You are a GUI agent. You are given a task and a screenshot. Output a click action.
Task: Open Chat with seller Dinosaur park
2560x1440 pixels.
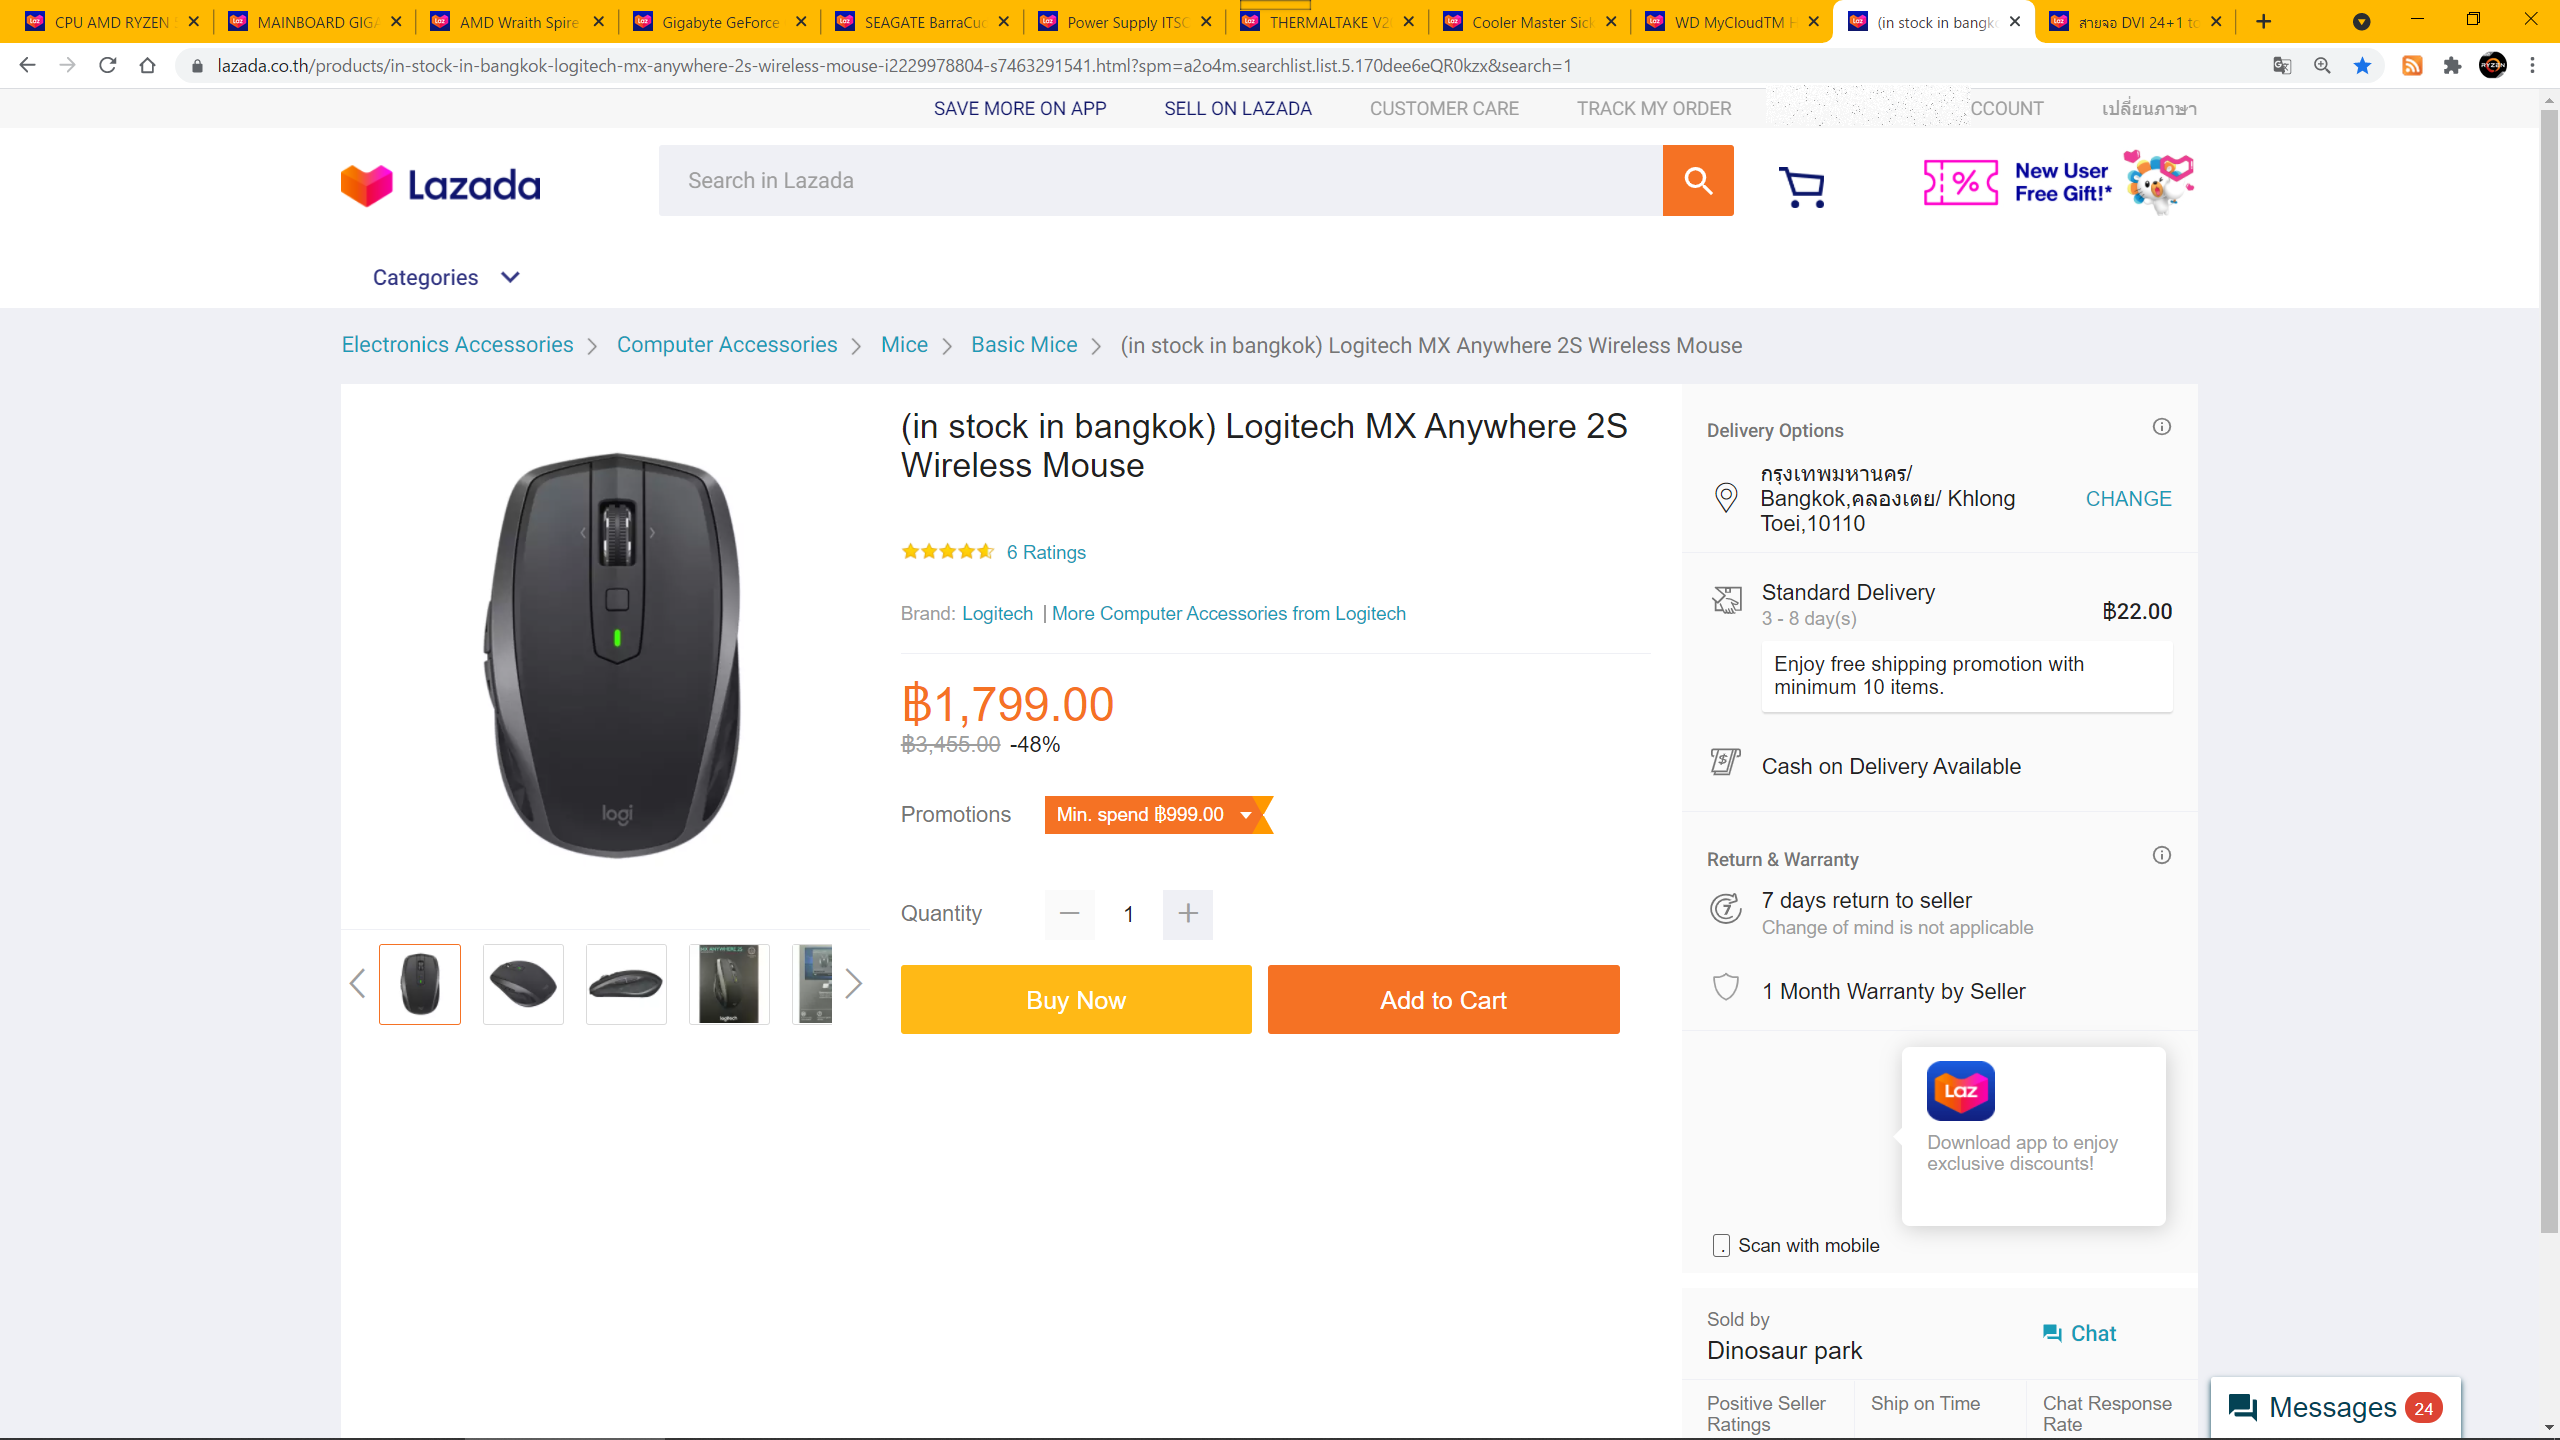[x=2079, y=1333]
